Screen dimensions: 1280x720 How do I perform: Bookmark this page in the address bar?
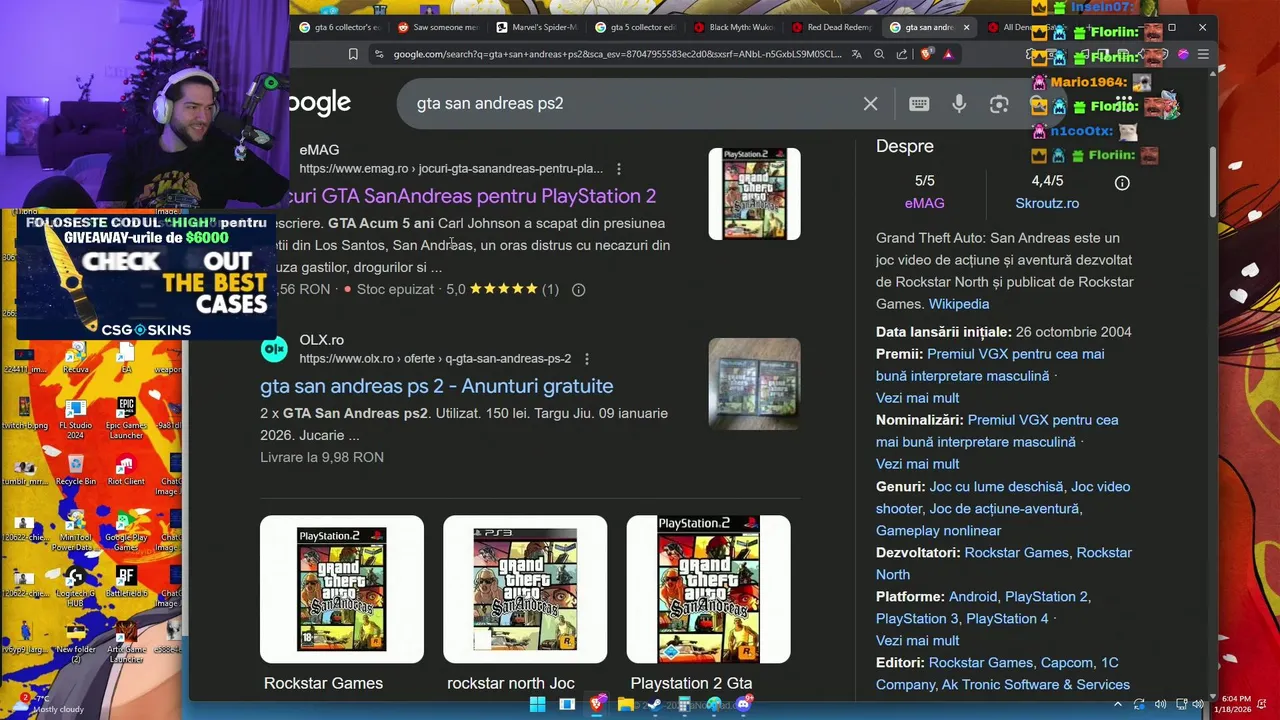(353, 54)
